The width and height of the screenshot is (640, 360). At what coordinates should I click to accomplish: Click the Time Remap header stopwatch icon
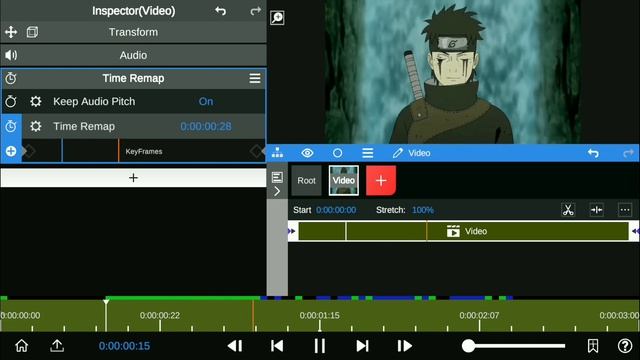(x=11, y=78)
